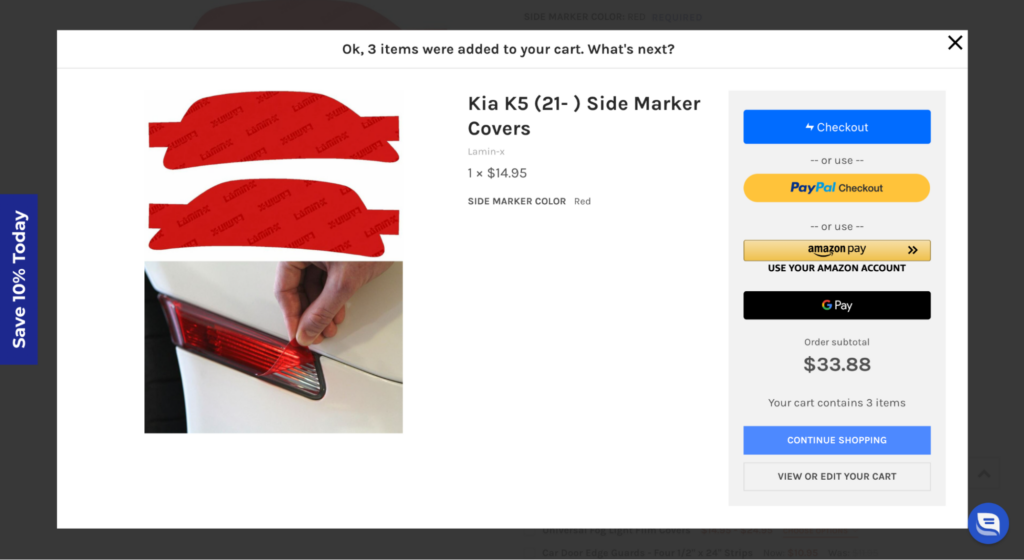Click the blue Checkout button

[x=837, y=127]
